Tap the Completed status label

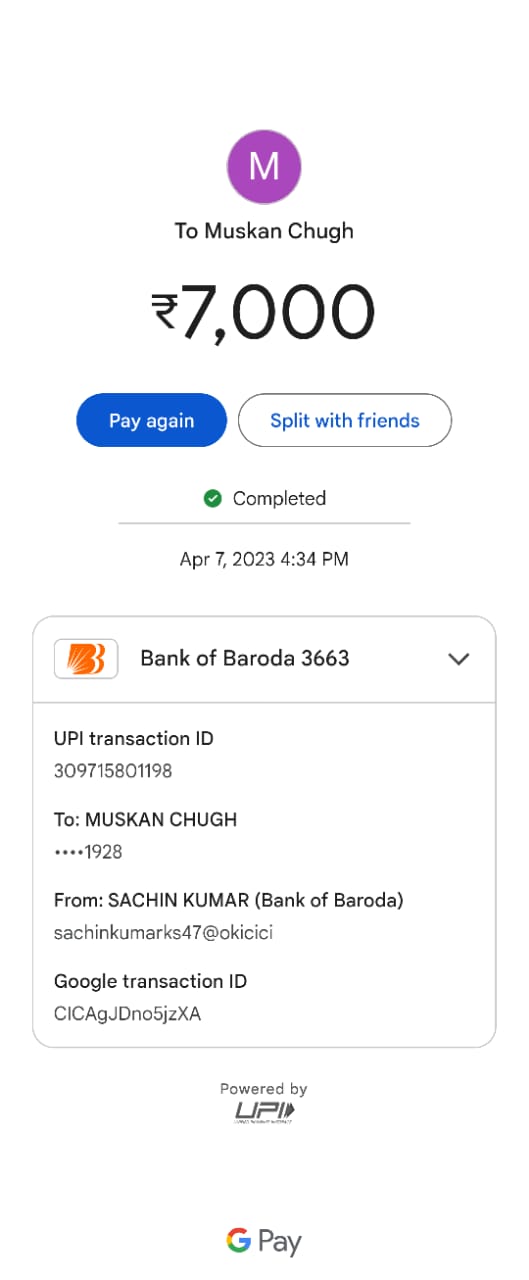(279, 498)
